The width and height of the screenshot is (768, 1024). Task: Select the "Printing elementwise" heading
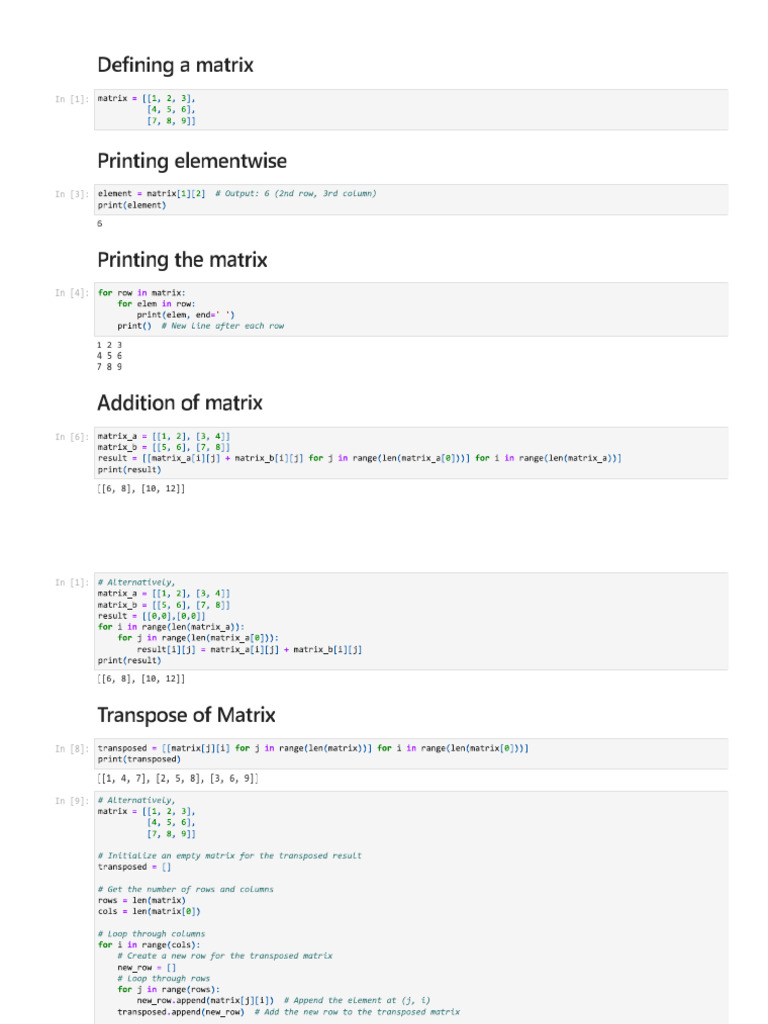(192, 161)
